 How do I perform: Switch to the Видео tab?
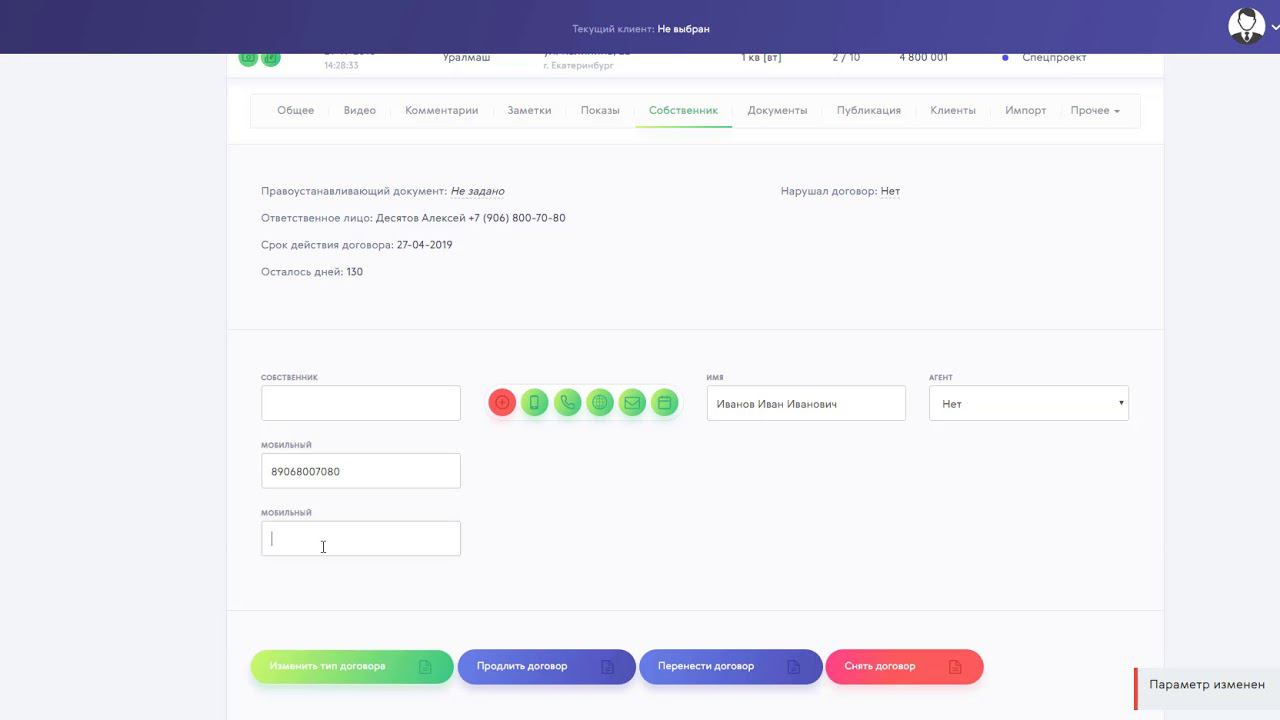[x=360, y=110]
